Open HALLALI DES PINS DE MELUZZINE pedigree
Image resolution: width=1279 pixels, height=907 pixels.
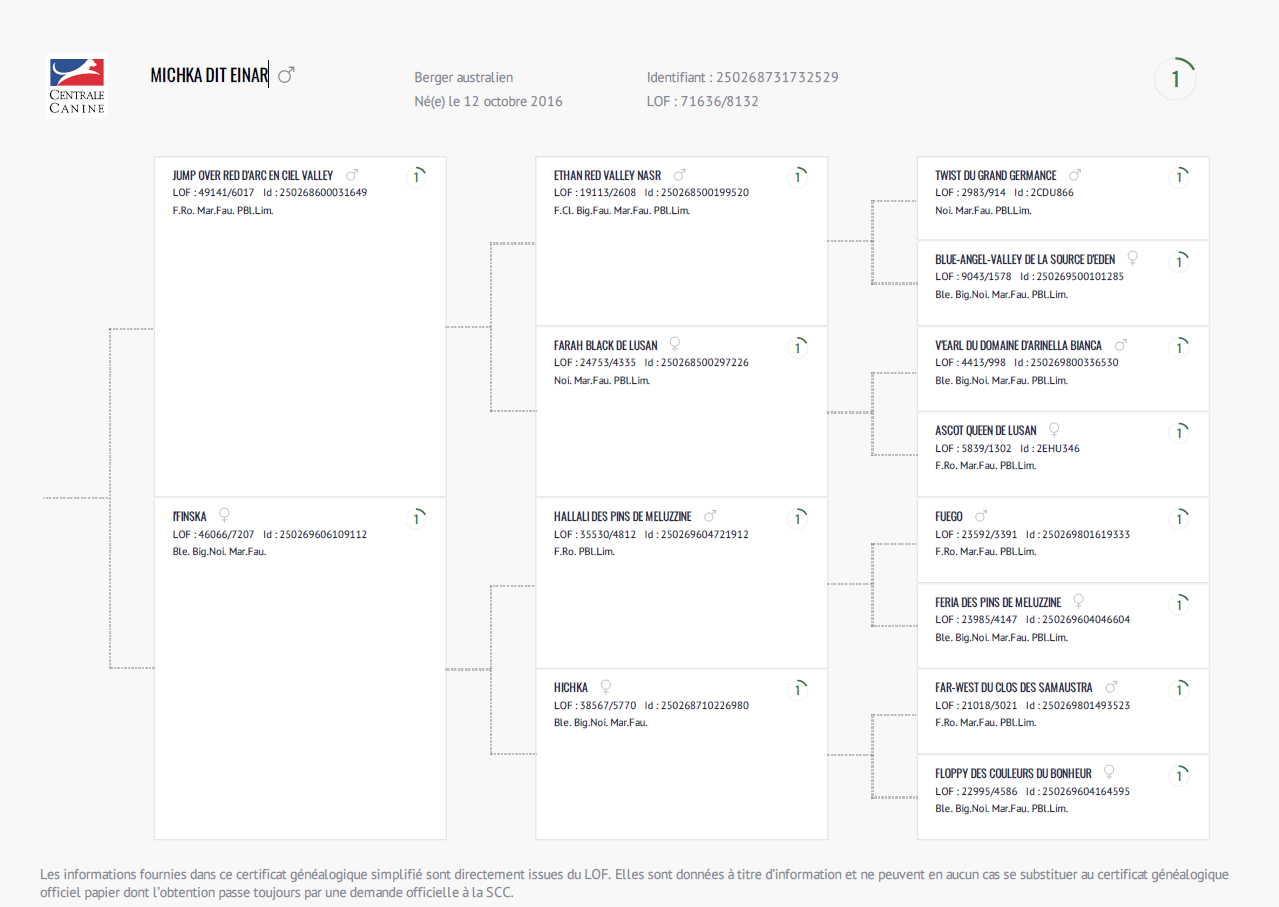click(x=623, y=517)
